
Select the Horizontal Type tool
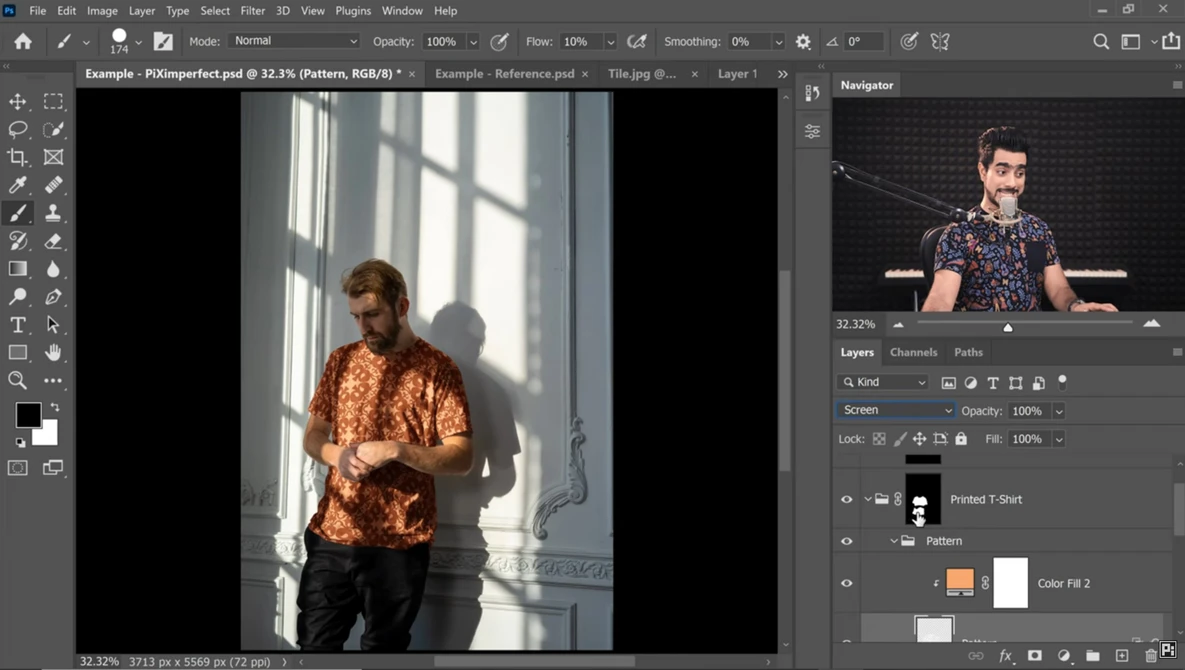pos(17,325)
